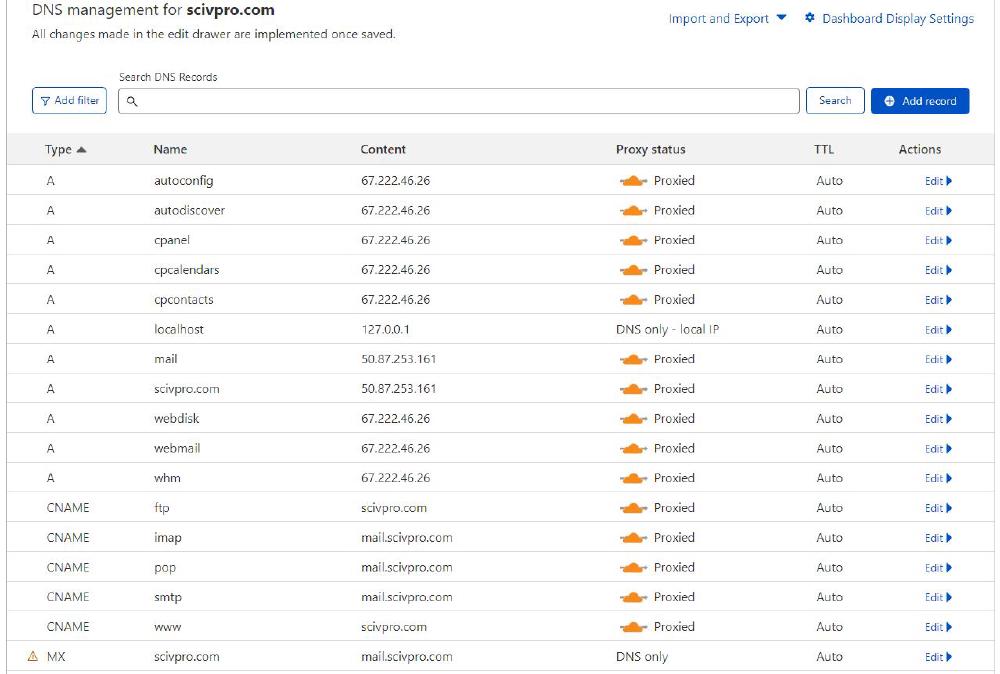Click the cloud icon in the www CNAME row
This screenshot has height=674, width=1000.
tap(633, 627)
